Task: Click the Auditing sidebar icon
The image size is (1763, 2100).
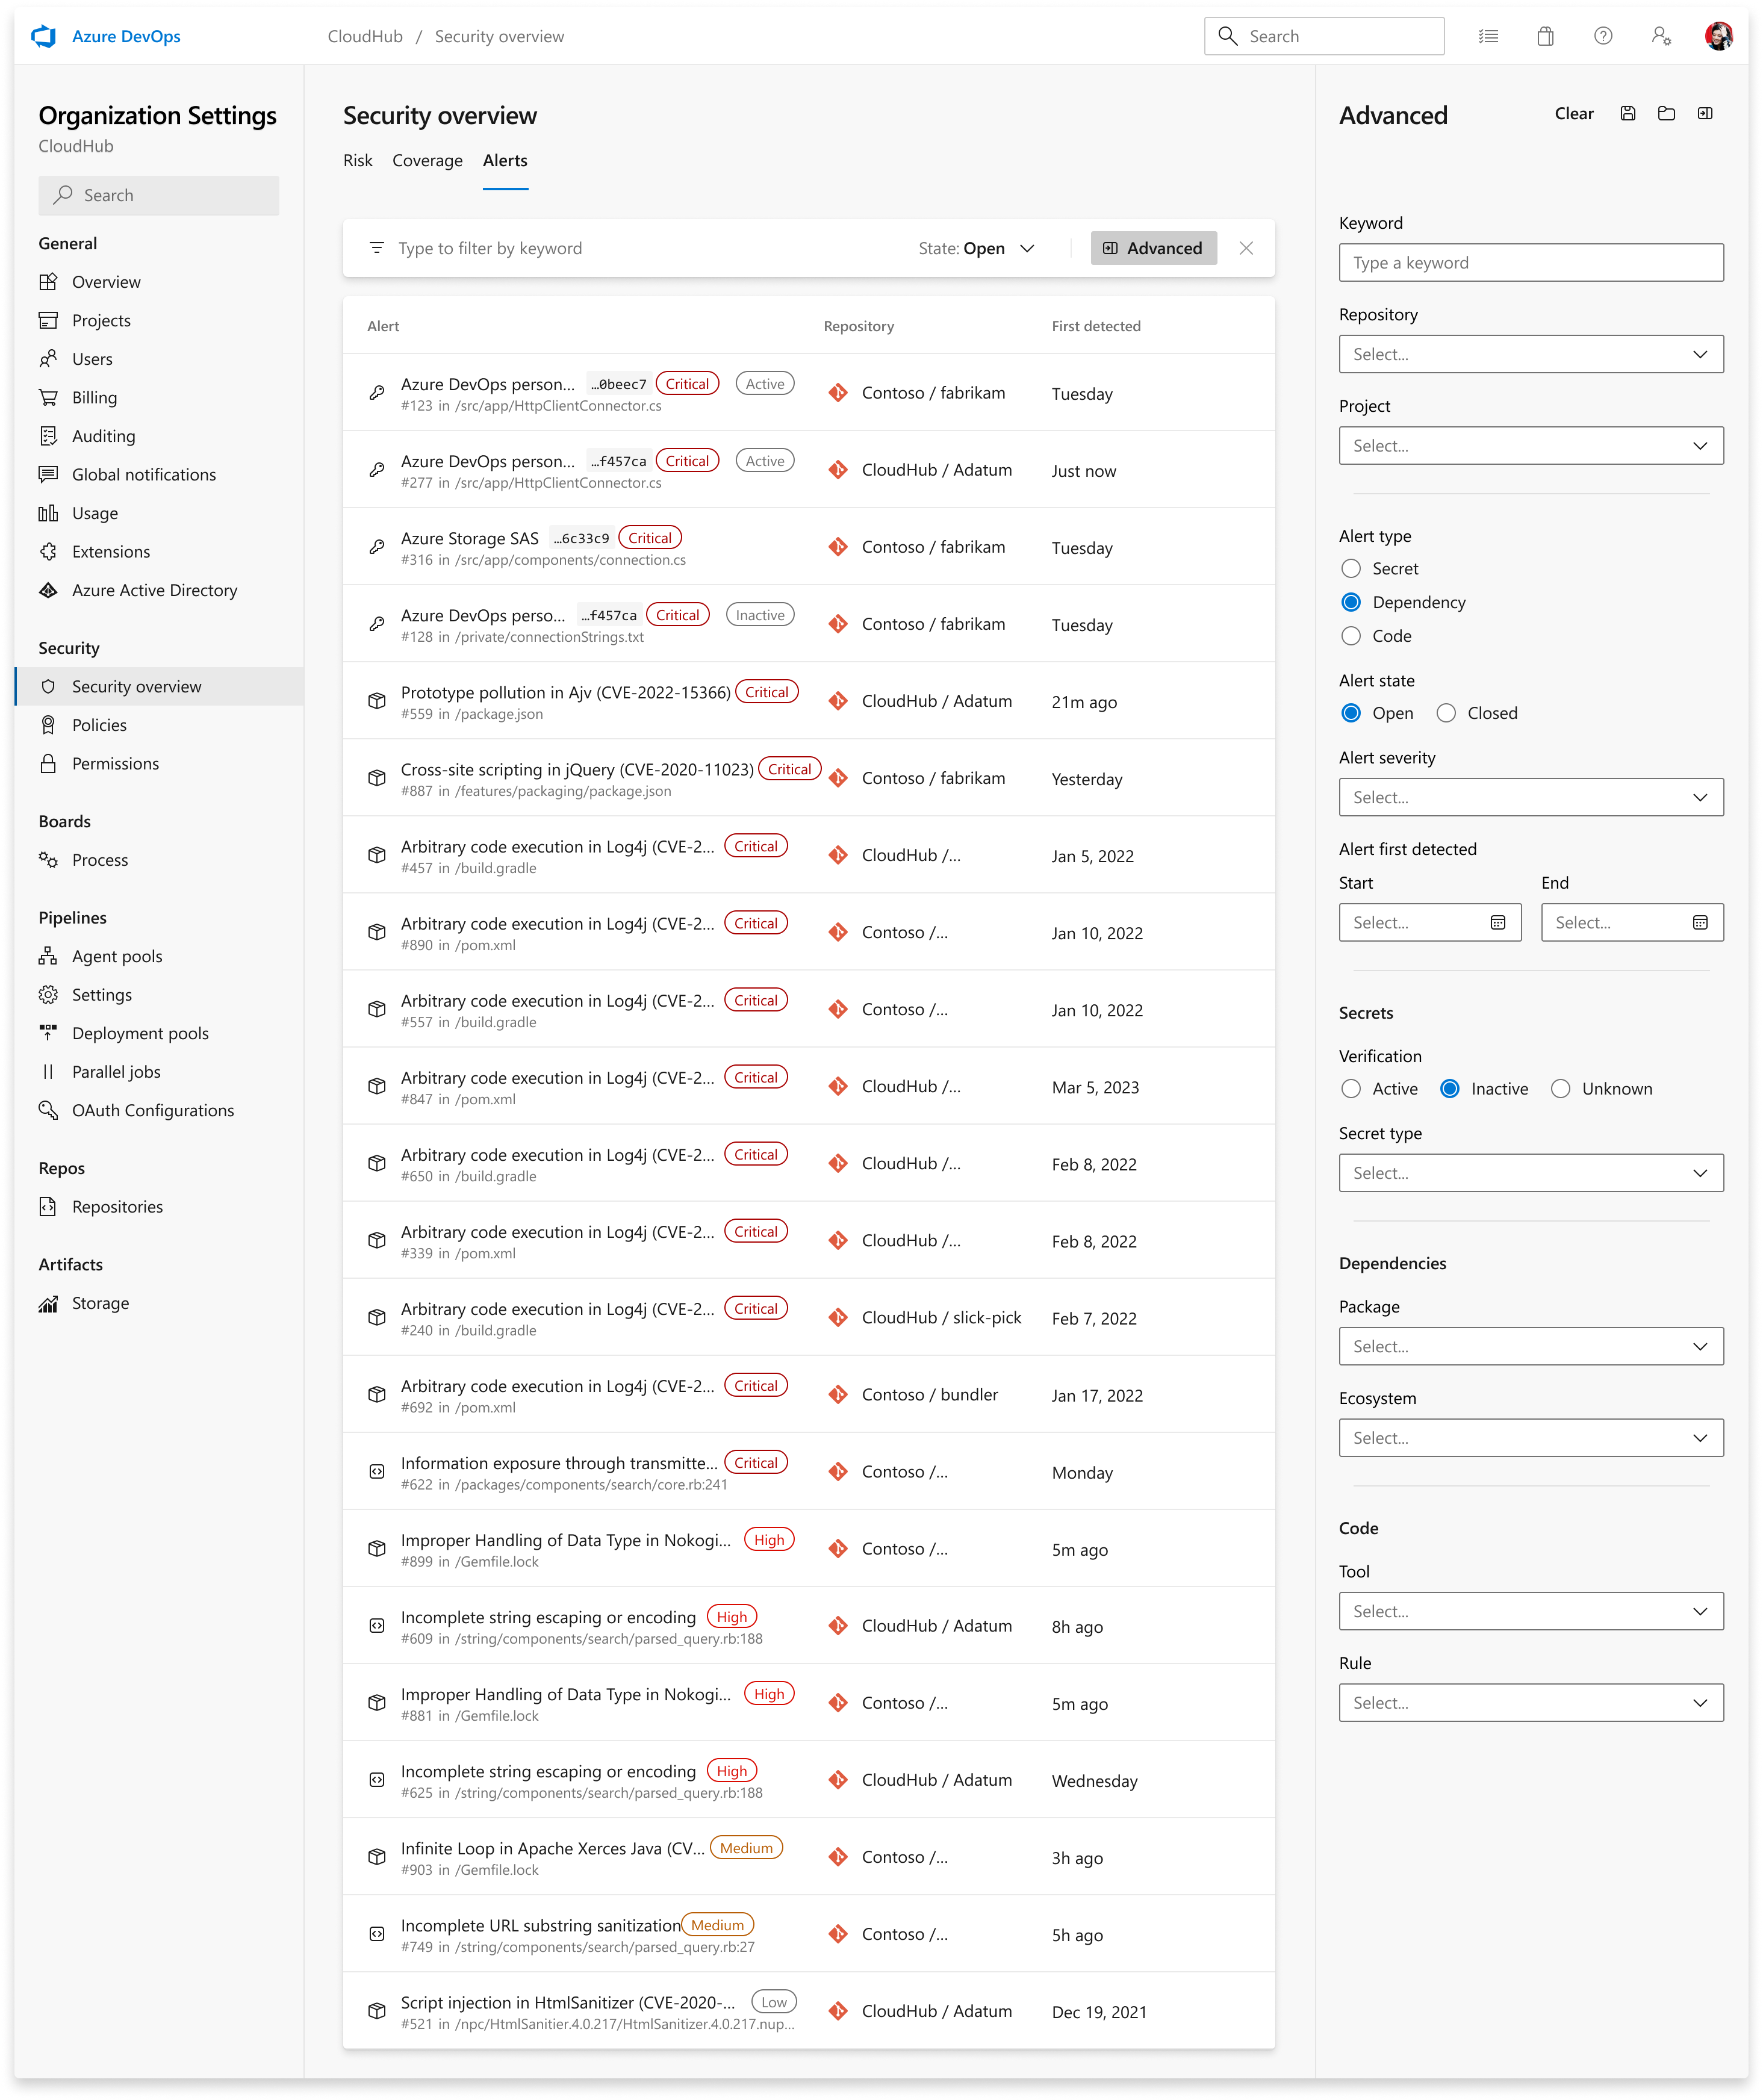Action: tap(48, 436)
